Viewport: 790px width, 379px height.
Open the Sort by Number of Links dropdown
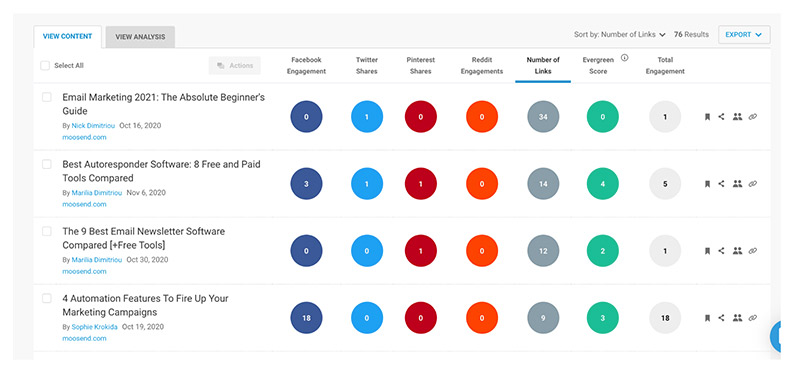click(x=620, y=35)
